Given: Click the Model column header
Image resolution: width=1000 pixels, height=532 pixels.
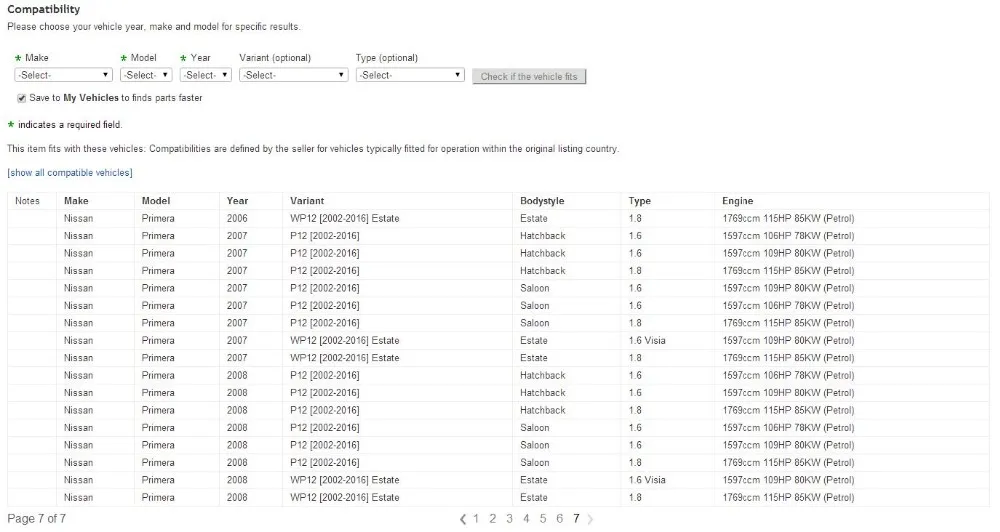Looking at the screenshot, I should (x=156, y=201).
